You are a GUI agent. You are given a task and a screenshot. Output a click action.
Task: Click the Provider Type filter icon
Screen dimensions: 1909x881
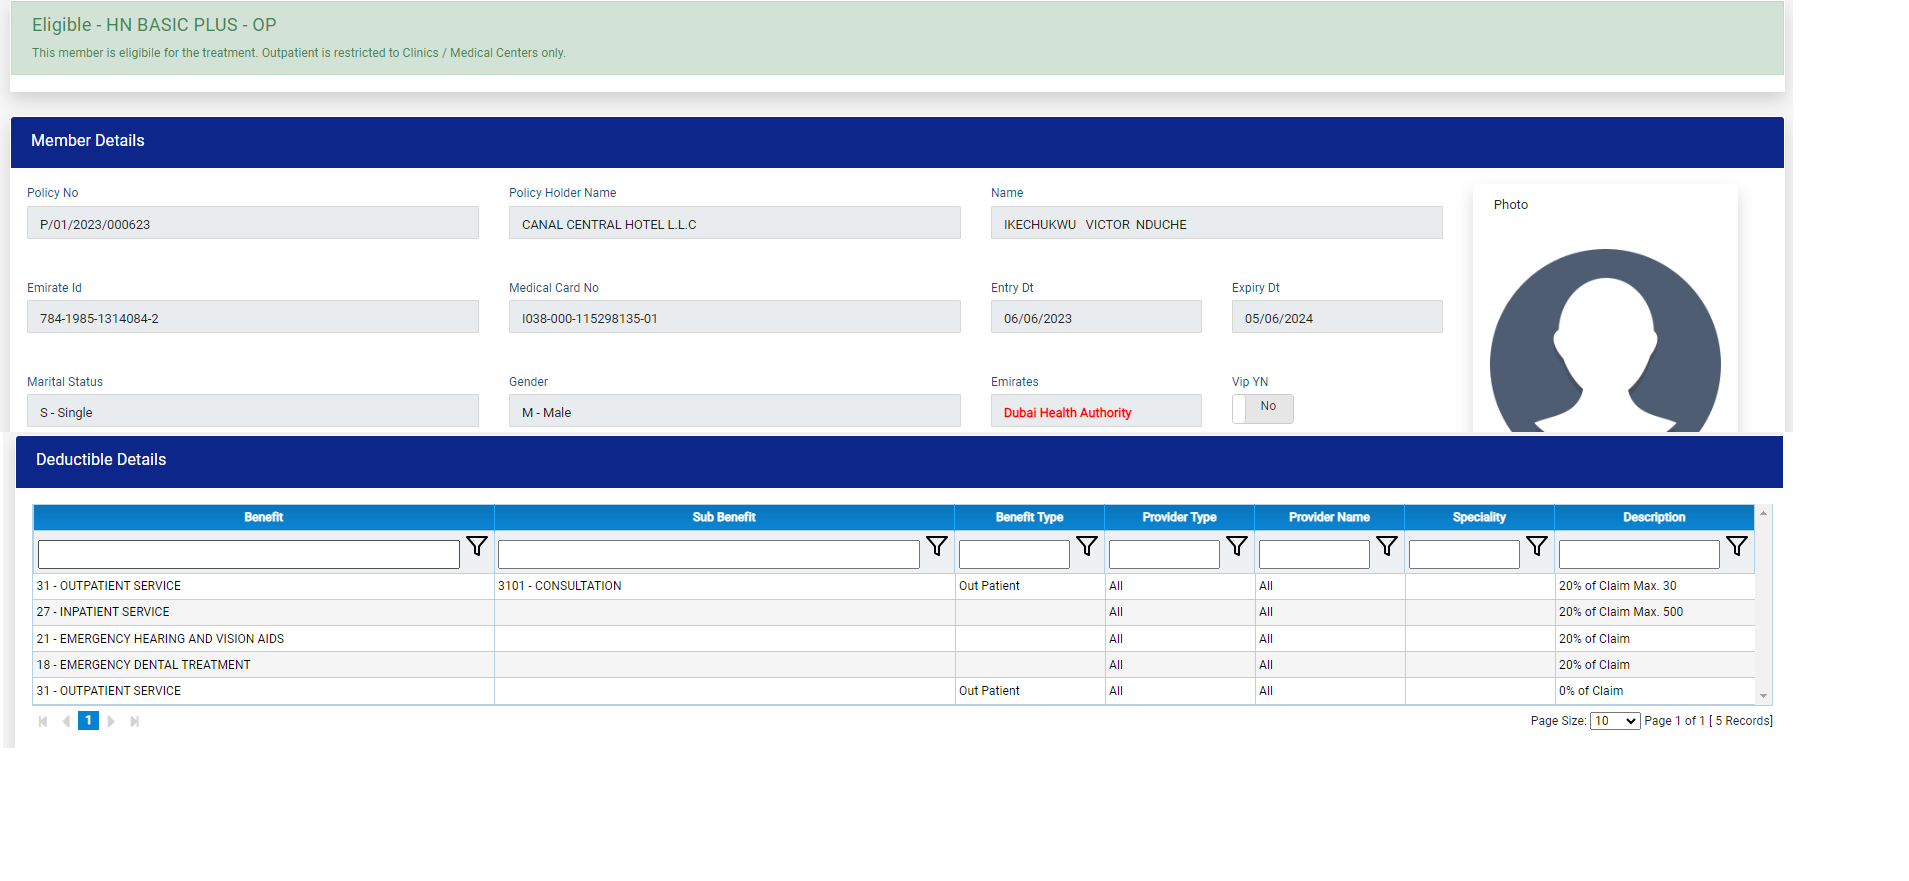[1237, 546]
